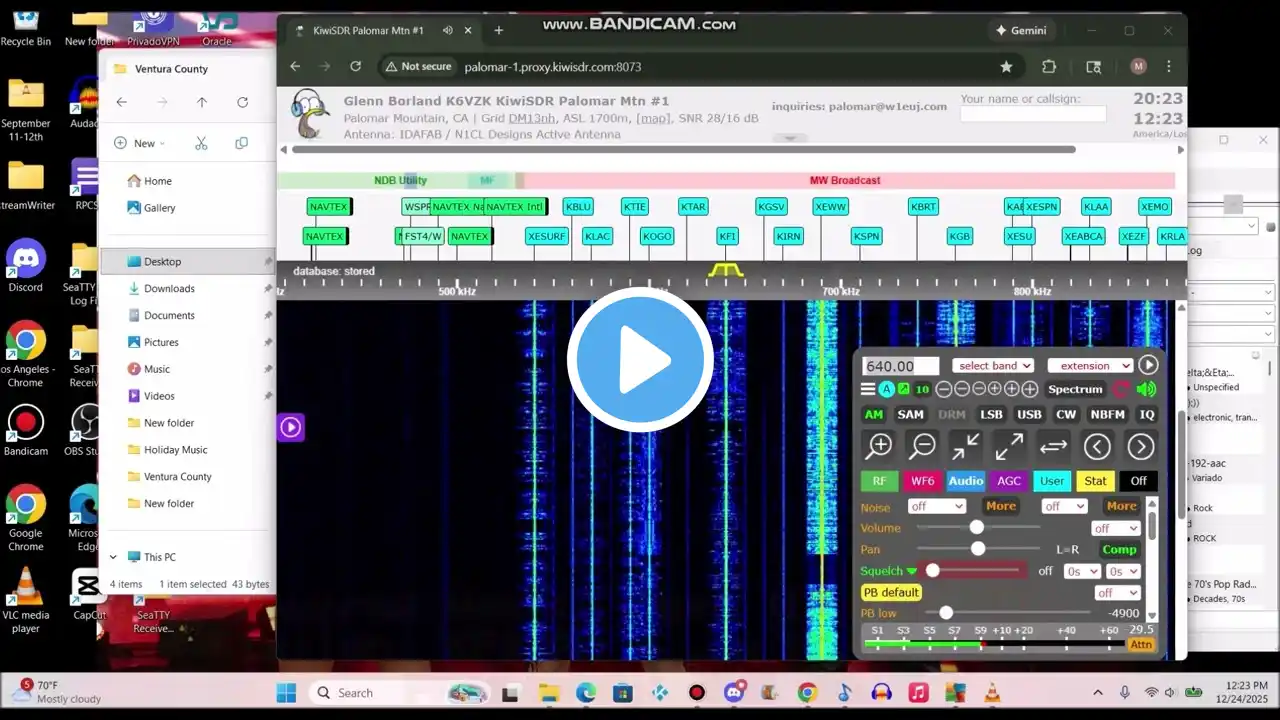Open the Windows Start menu

point(286,692)
